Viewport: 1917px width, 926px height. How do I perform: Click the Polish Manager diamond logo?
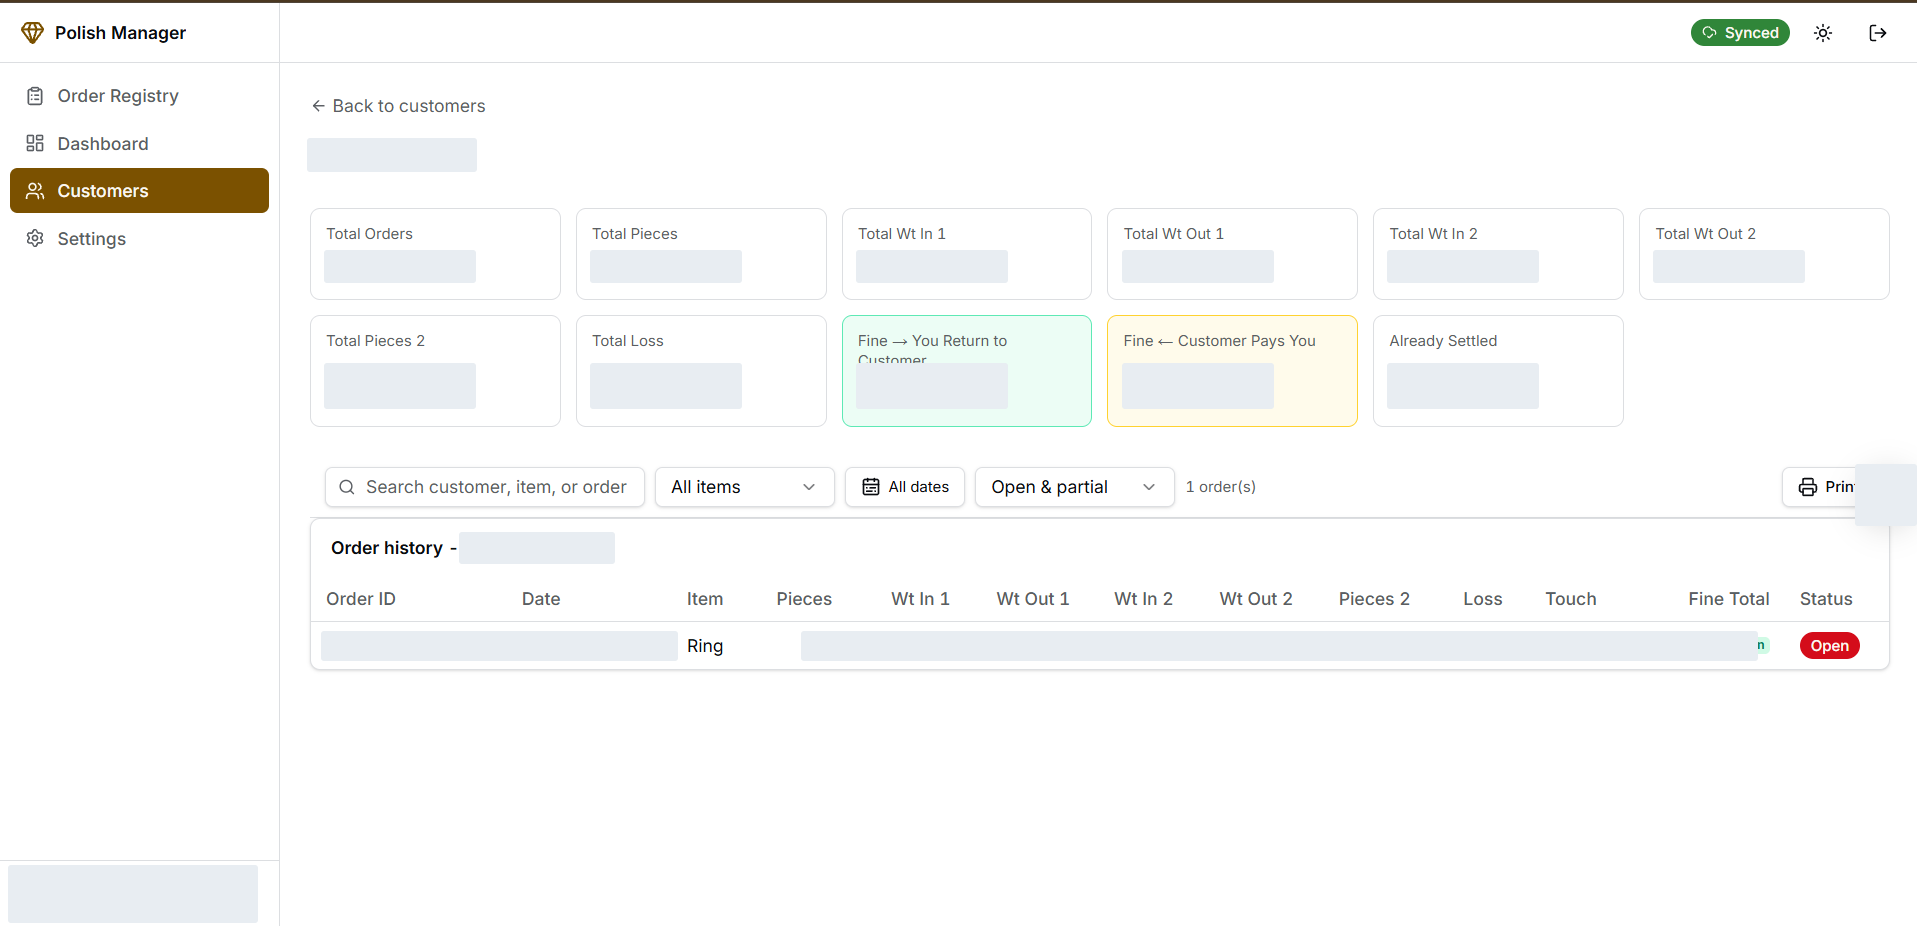point(33,33)
